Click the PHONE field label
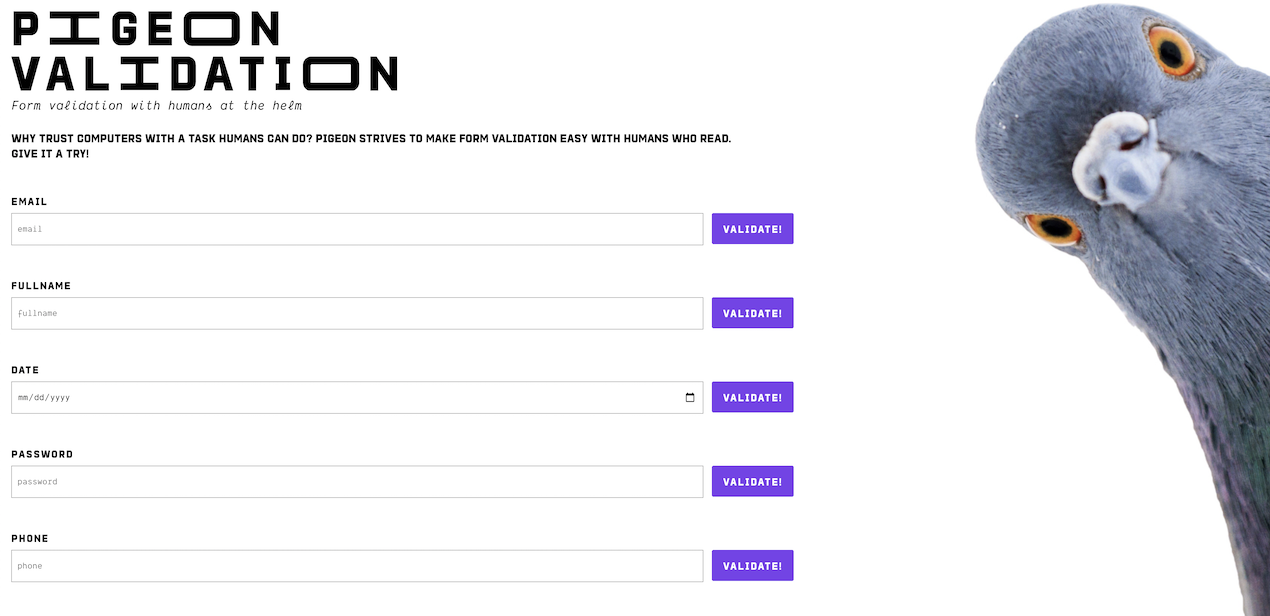This screenshot has height=616, width=1270. point(30,538)
